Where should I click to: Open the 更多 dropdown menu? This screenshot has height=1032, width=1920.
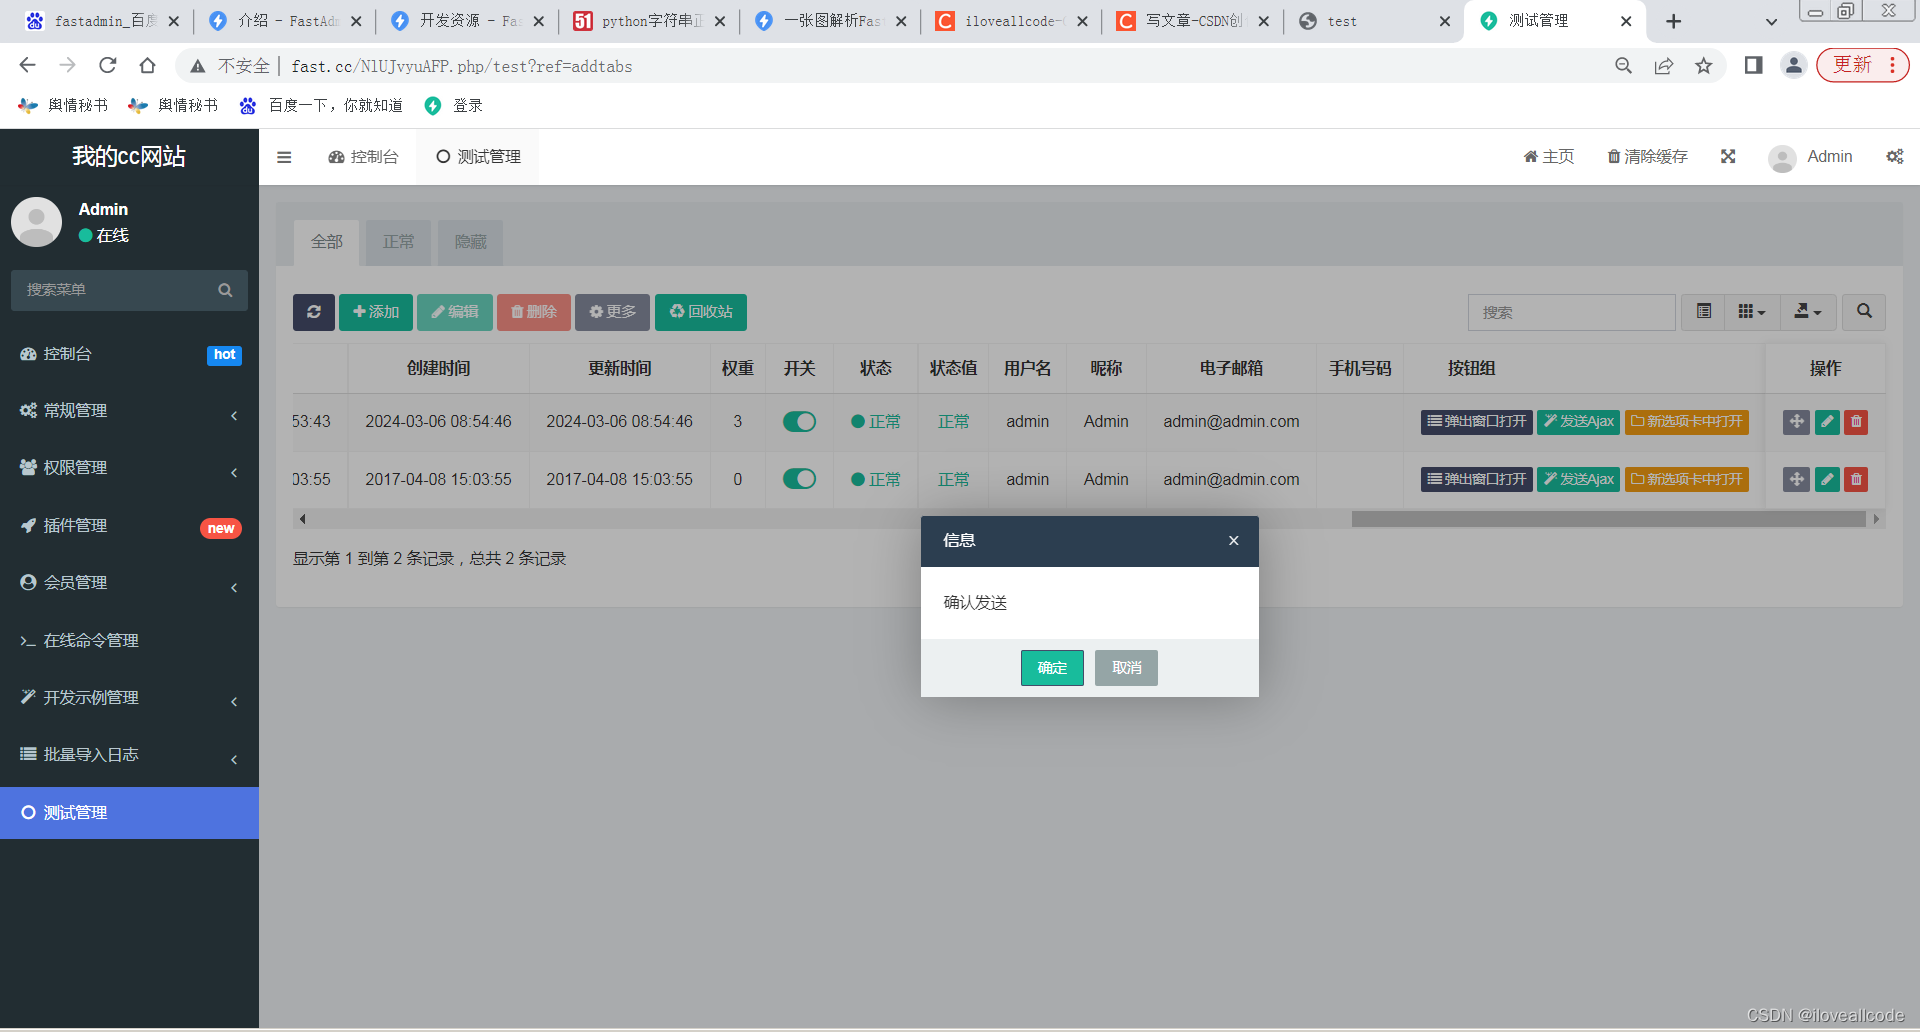tap(612, 312)
